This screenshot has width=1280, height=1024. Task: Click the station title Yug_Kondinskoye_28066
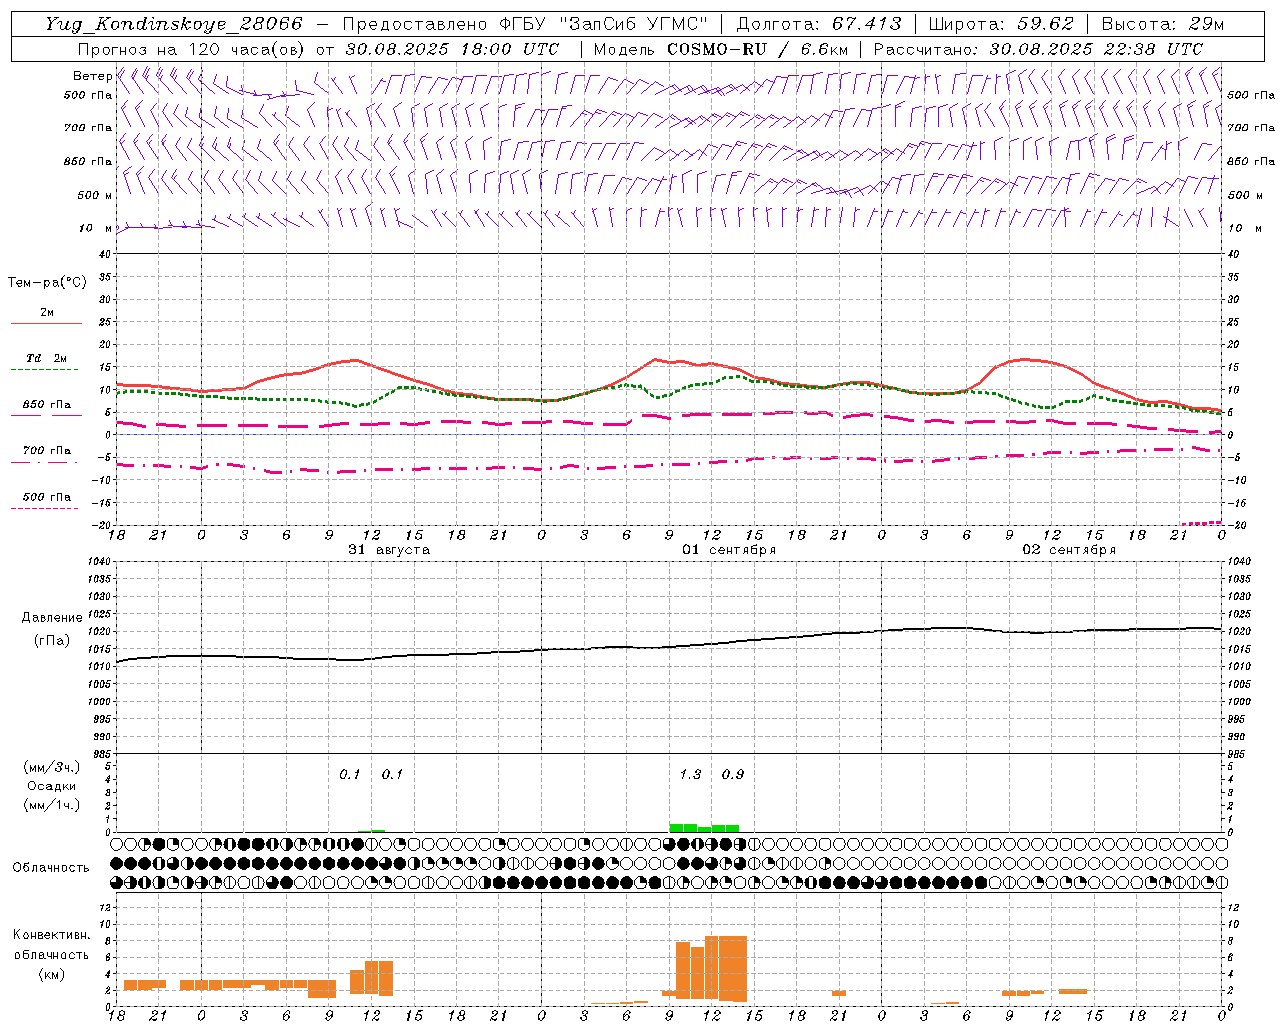pyautogui.click(x=174, y=24)
